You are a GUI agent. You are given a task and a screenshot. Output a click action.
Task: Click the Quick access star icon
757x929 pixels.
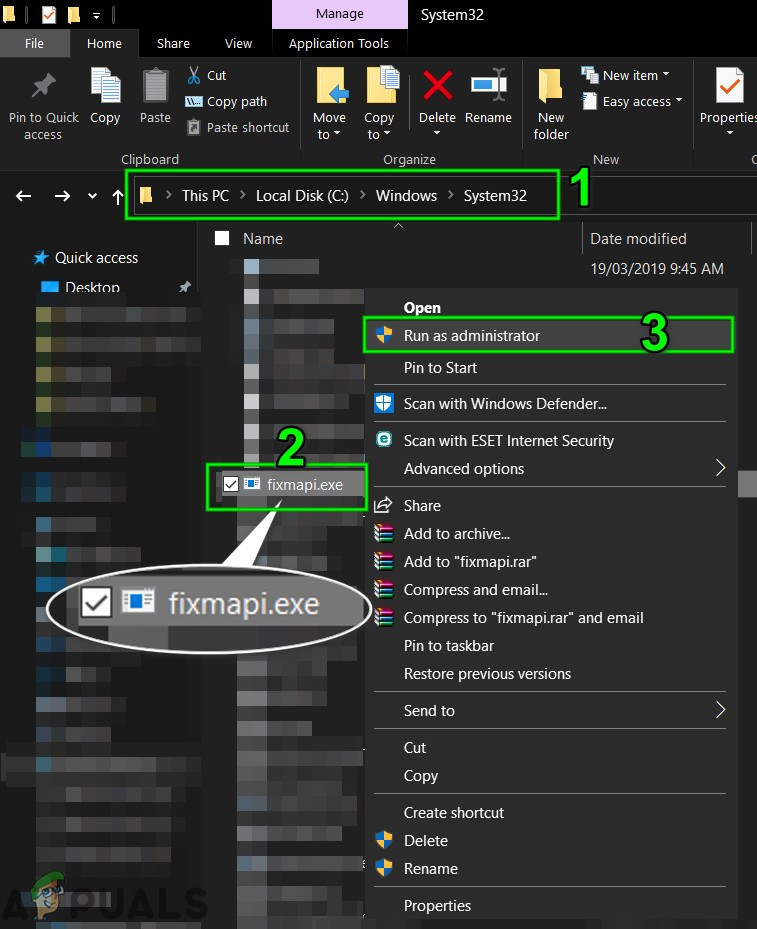point(41,257)
